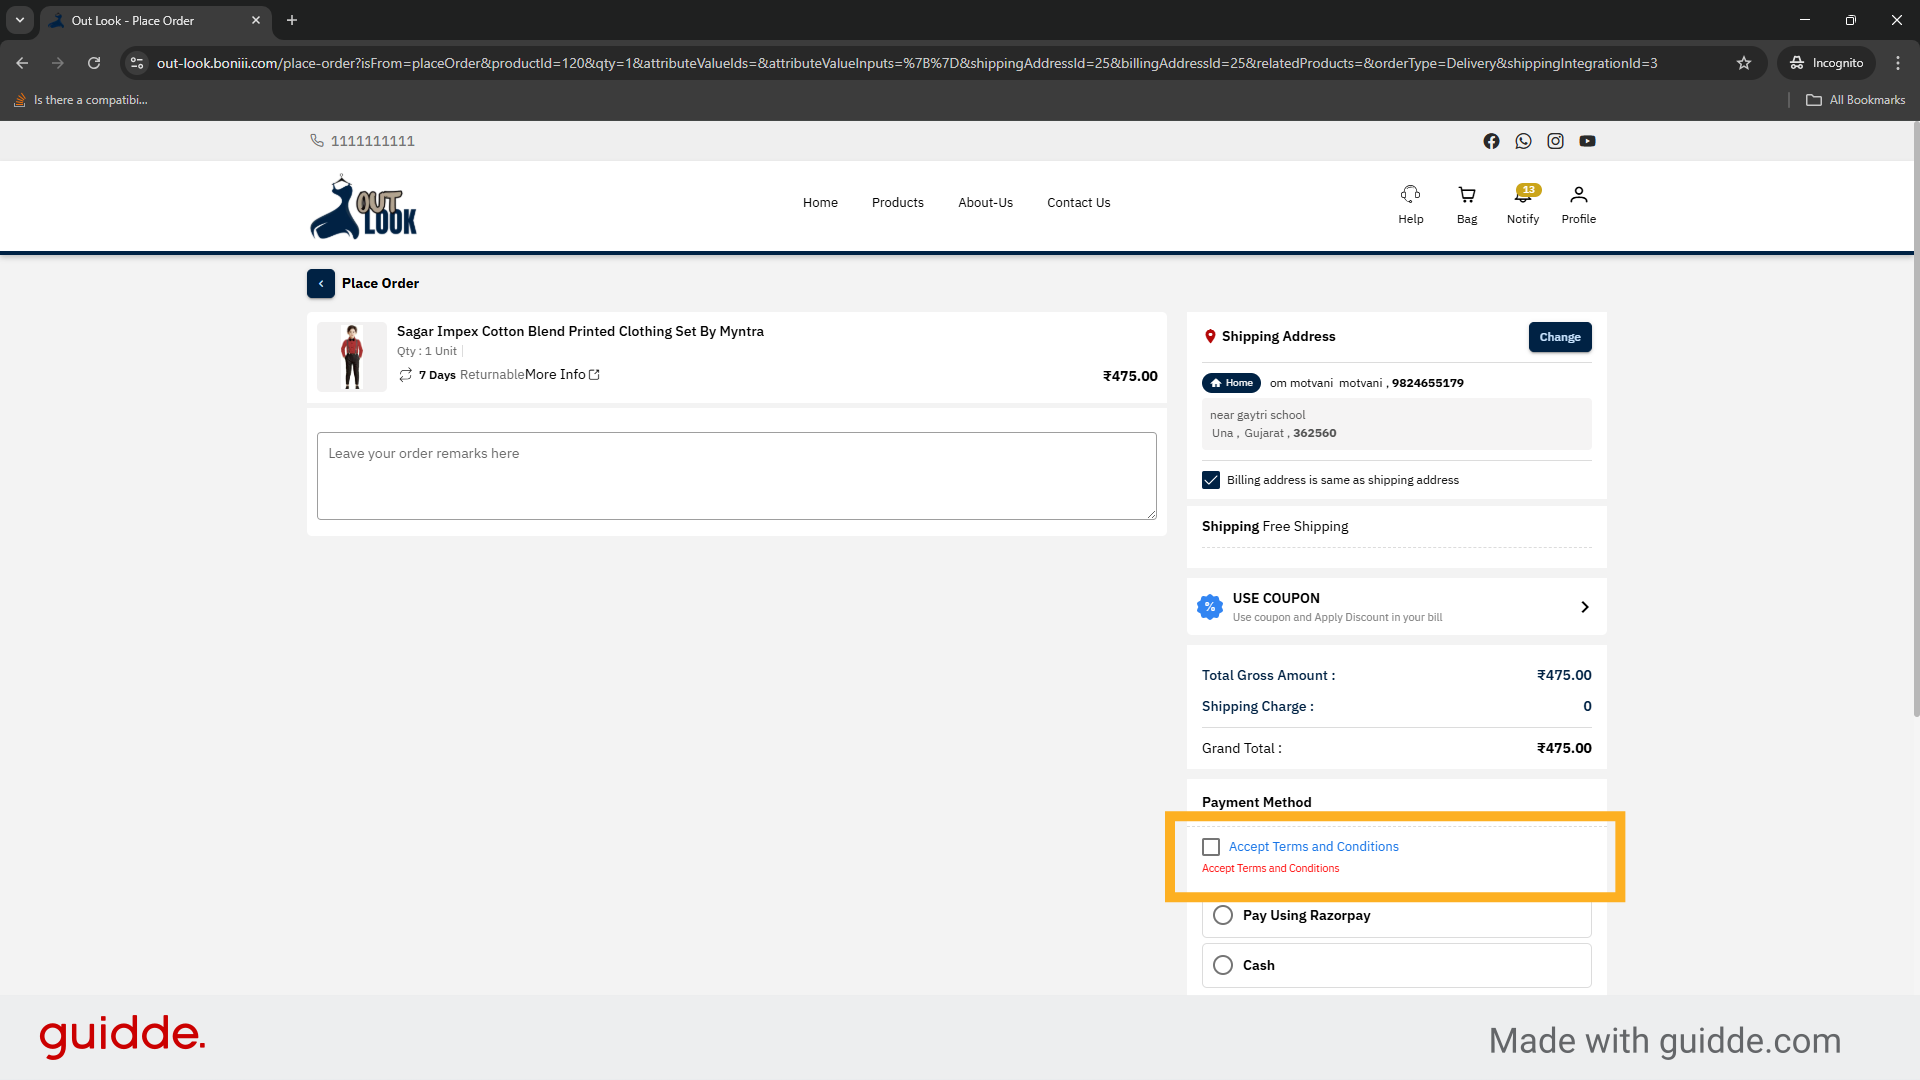This screenshot has height=1080, width=1920.
Task: Change the shipping address
Action: click(1560, 337)
